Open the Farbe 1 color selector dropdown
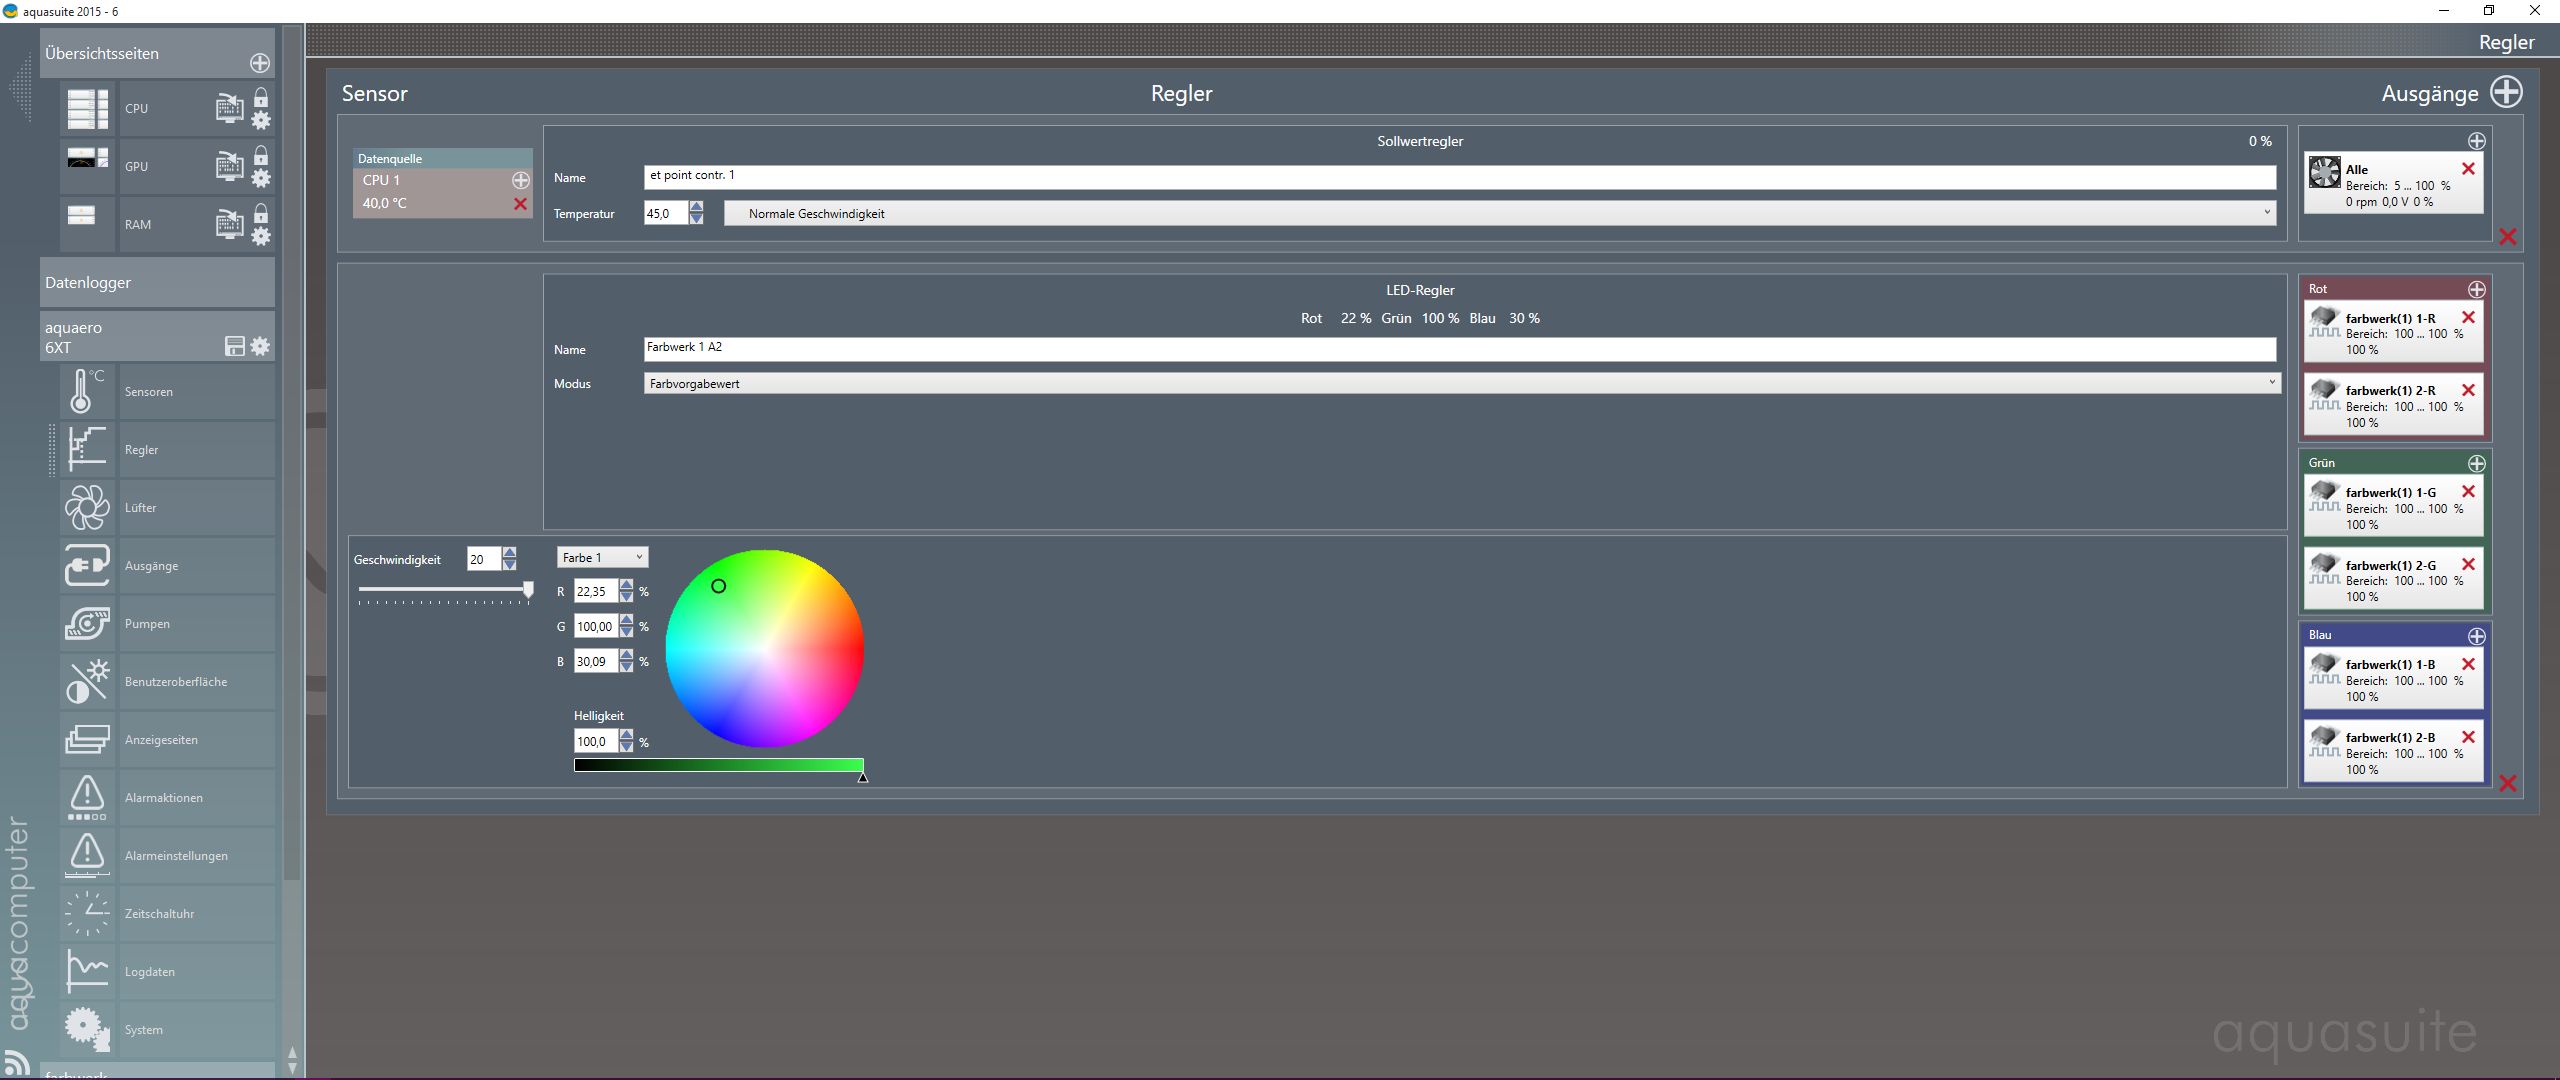The width and height of the screenshot is (2560, 1080). (602, 557)
